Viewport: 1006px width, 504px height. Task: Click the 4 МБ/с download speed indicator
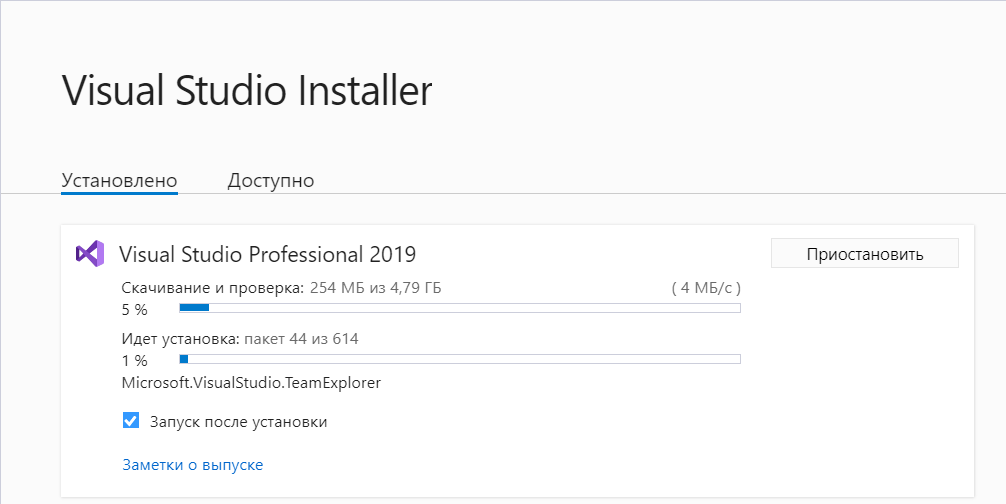[706, 288]
